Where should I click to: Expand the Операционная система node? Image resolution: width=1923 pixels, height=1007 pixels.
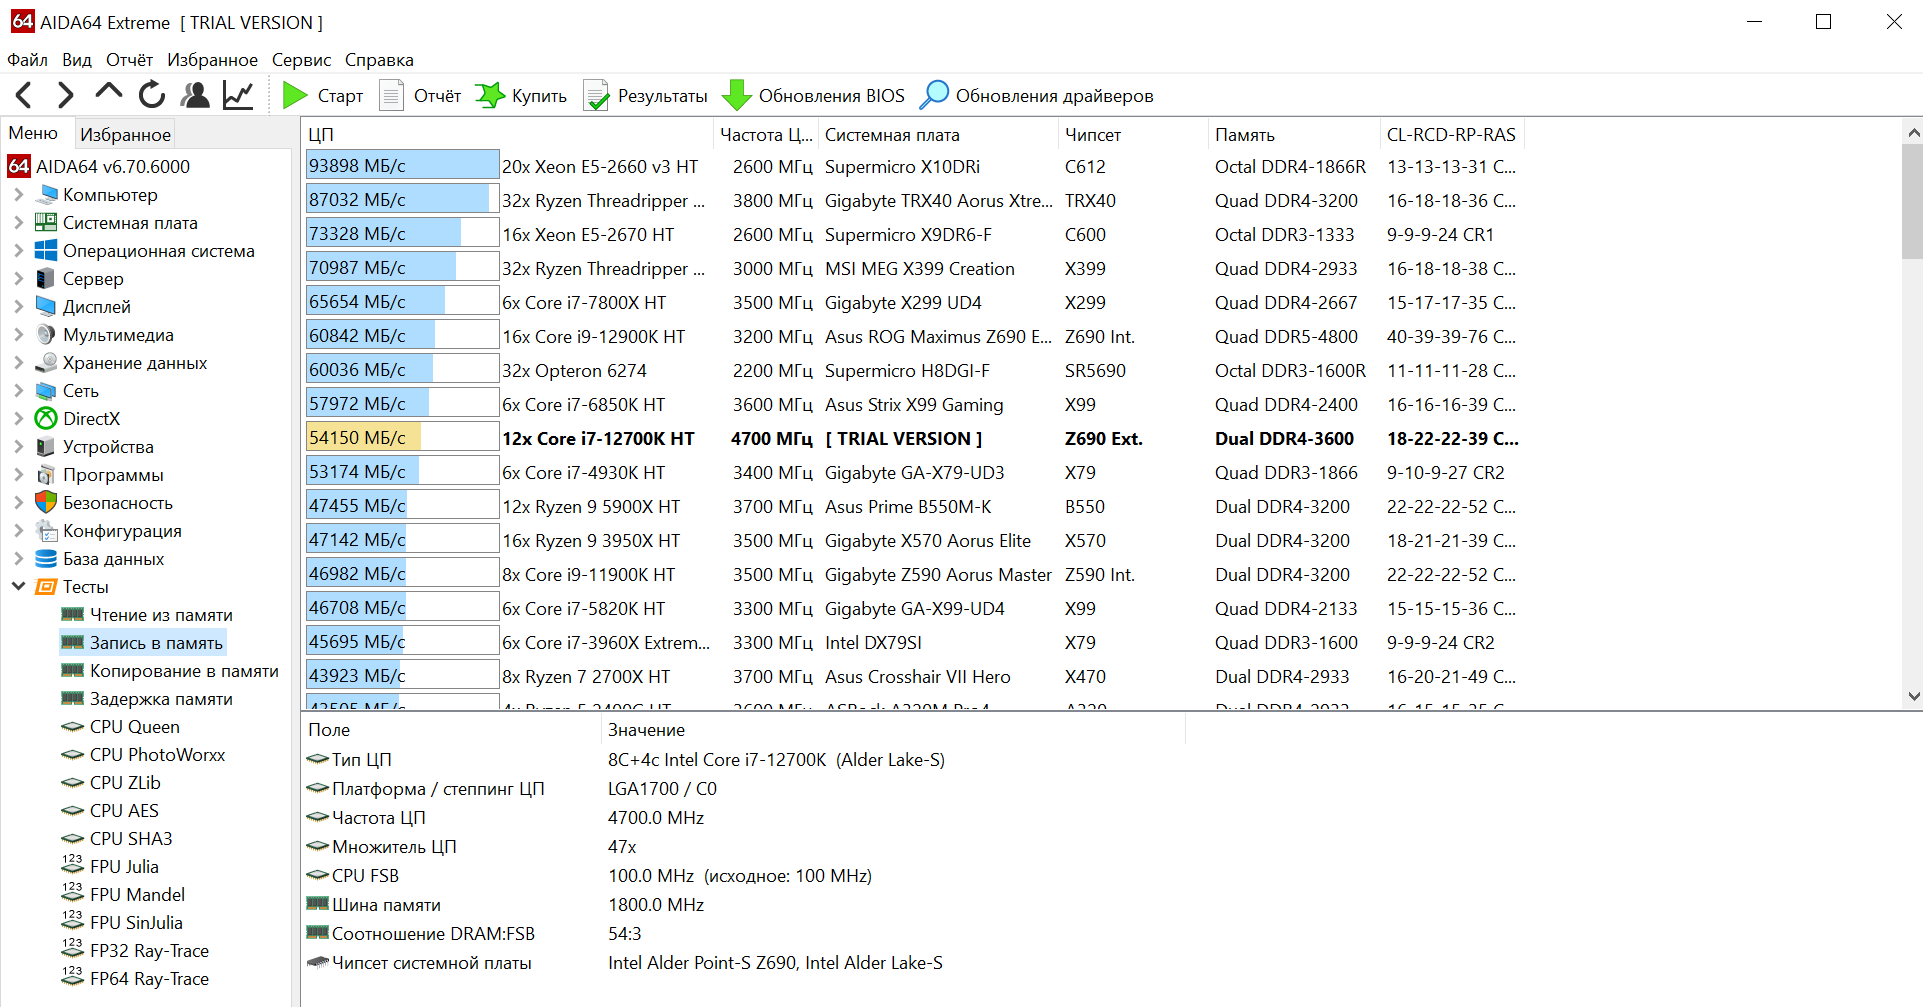point(19,250)
